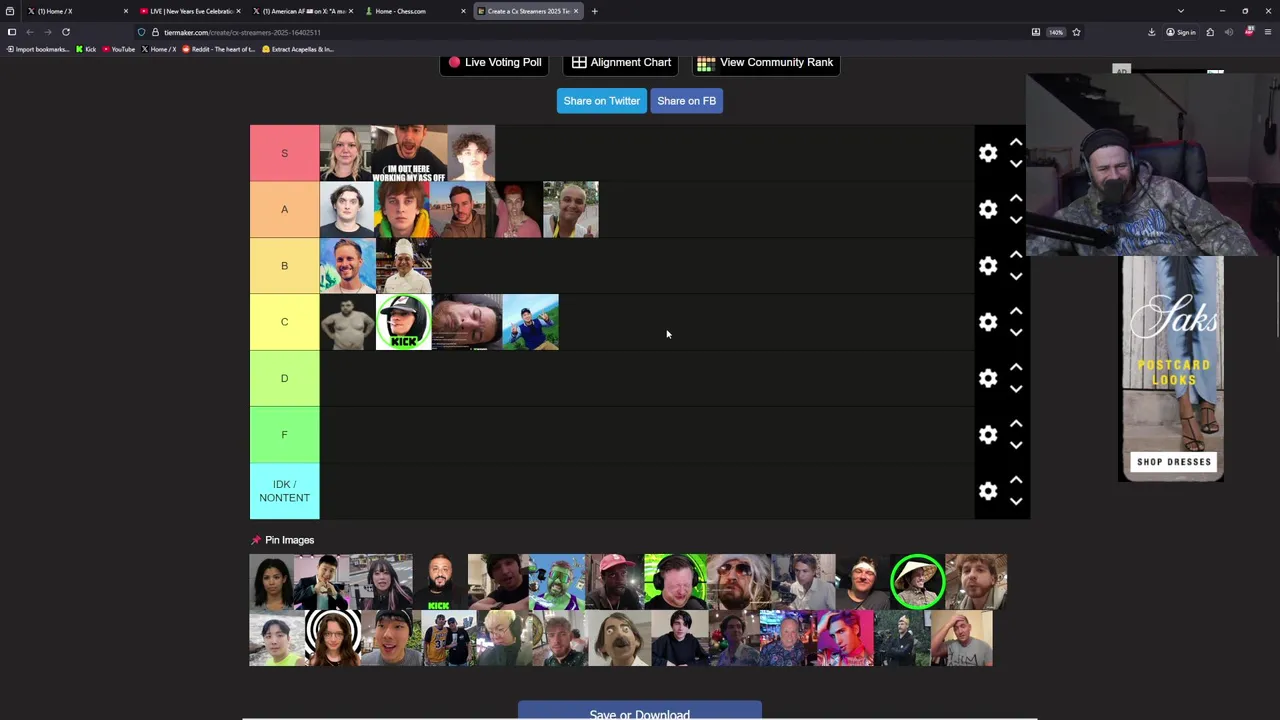The image size is (1280, 720).
Task: Close the Create a Cx Streamers 2025 tab
Action: 576,11
